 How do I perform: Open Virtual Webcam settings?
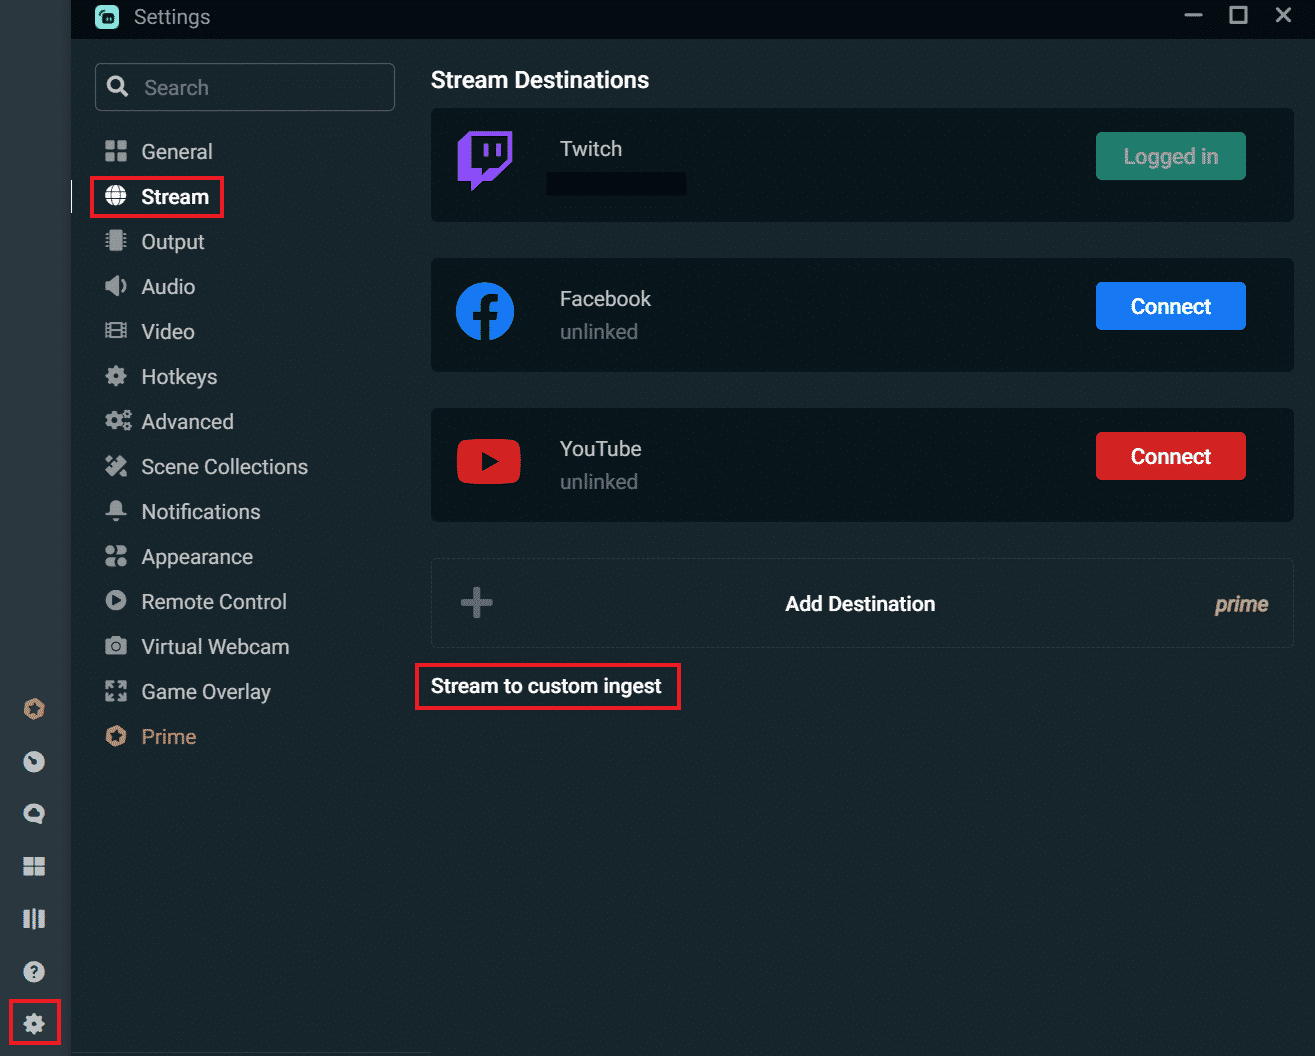pos(215,646)
